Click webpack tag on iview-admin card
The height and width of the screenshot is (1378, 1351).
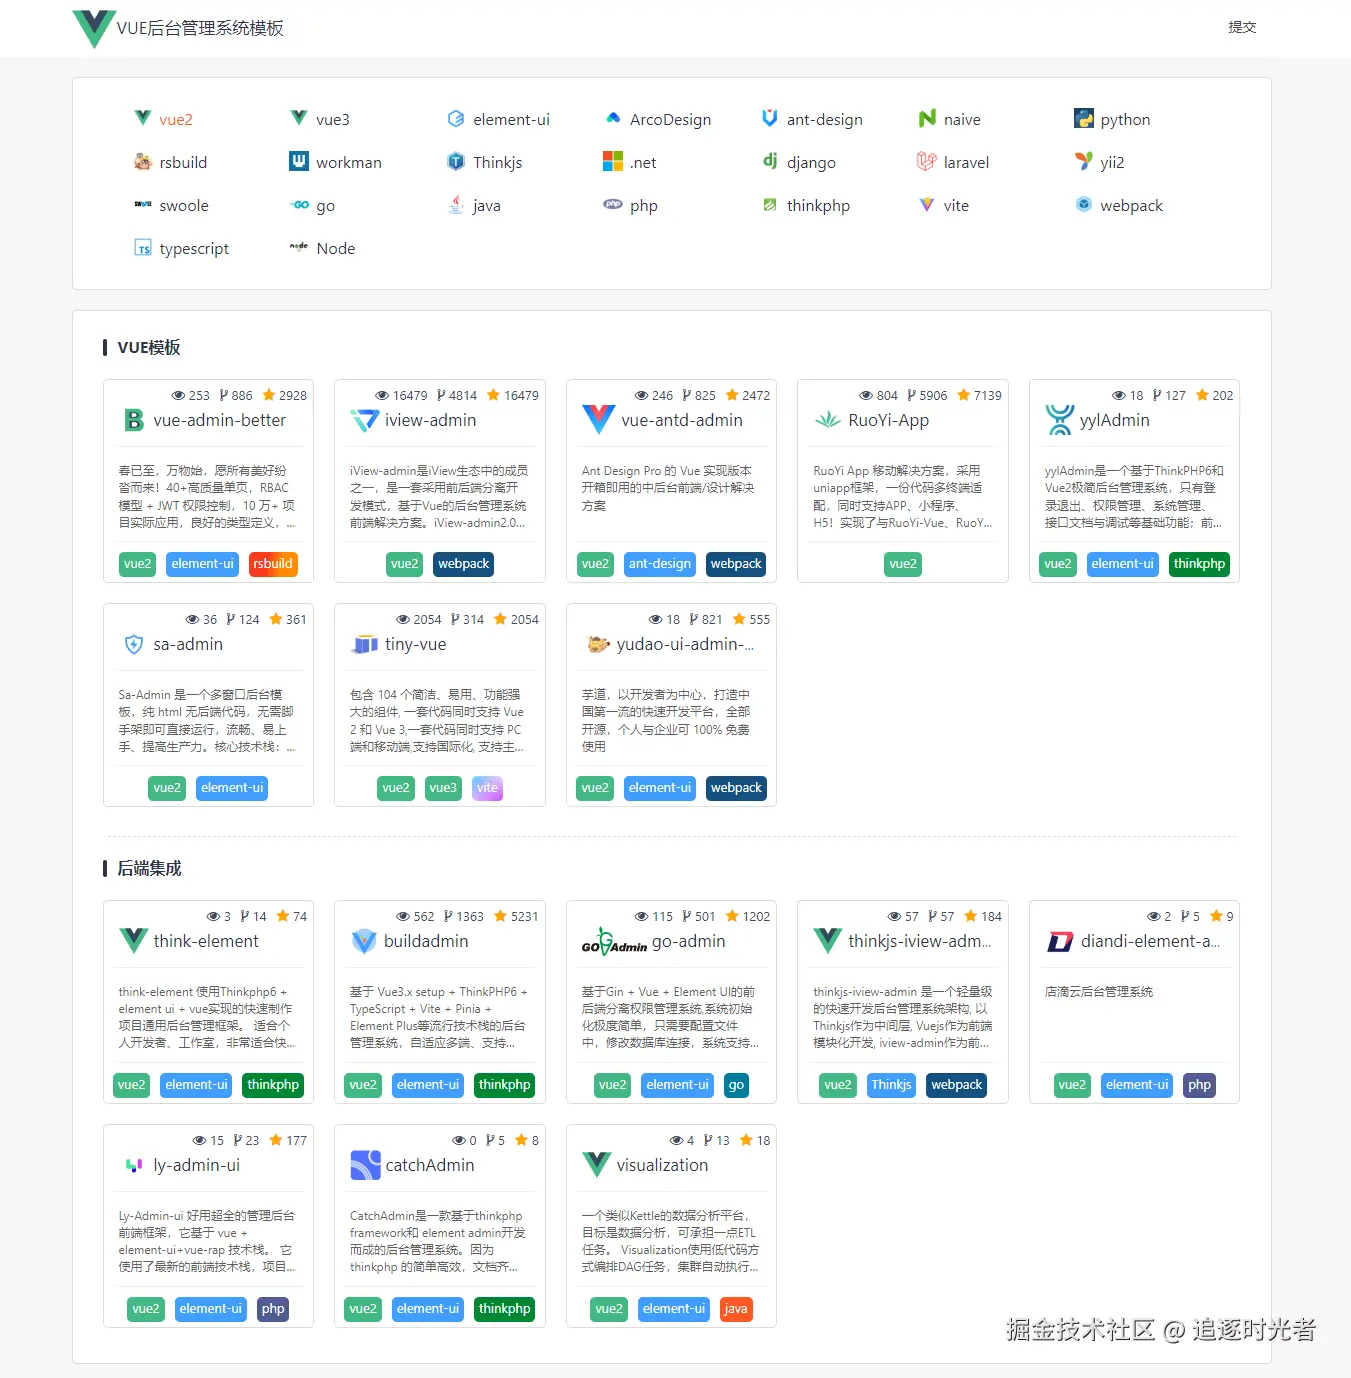464,564
